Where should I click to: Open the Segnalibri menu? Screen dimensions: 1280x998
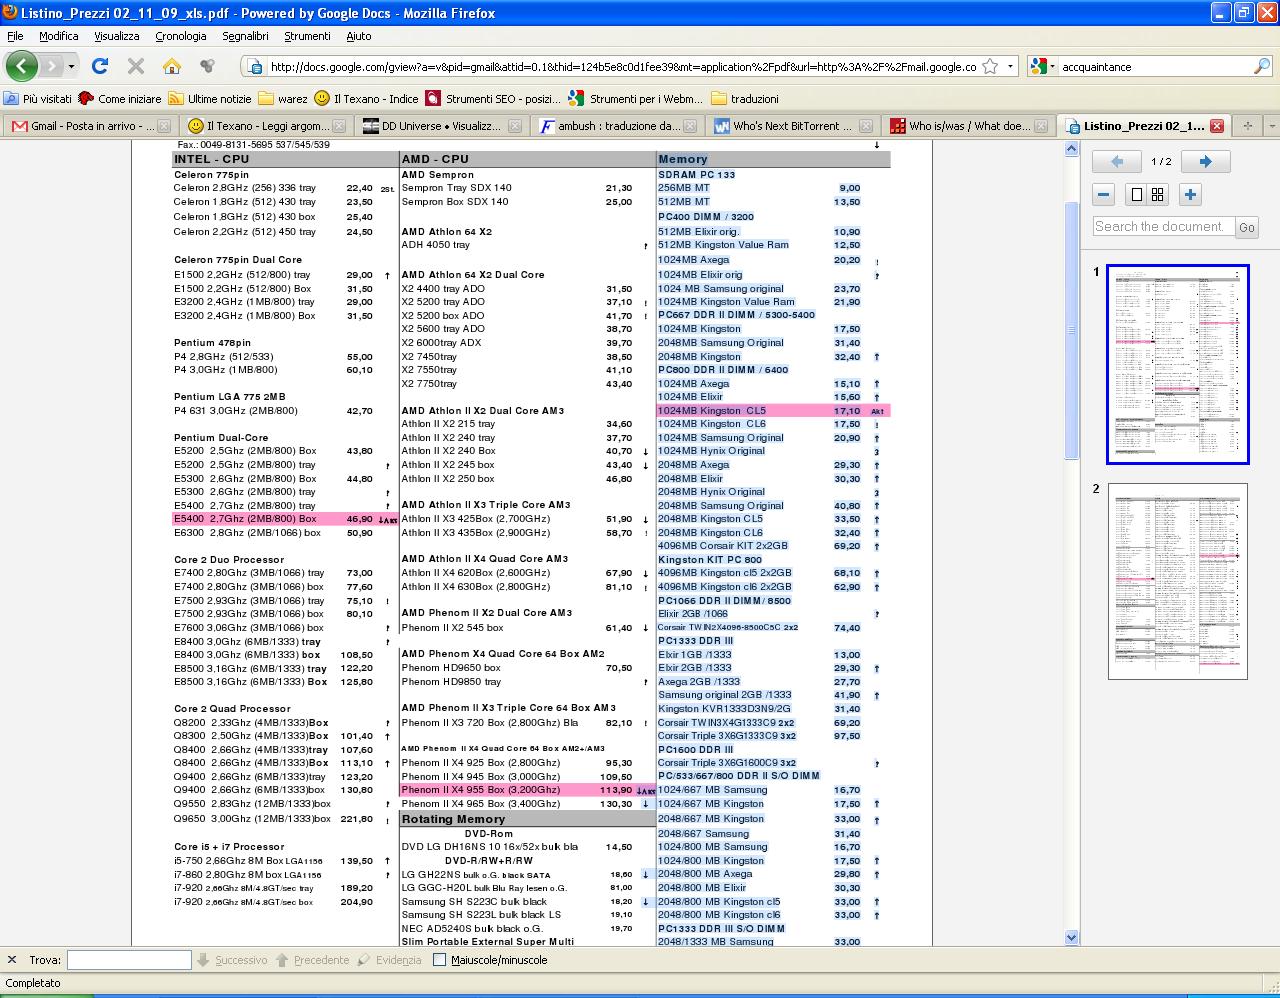click(245, 36)
